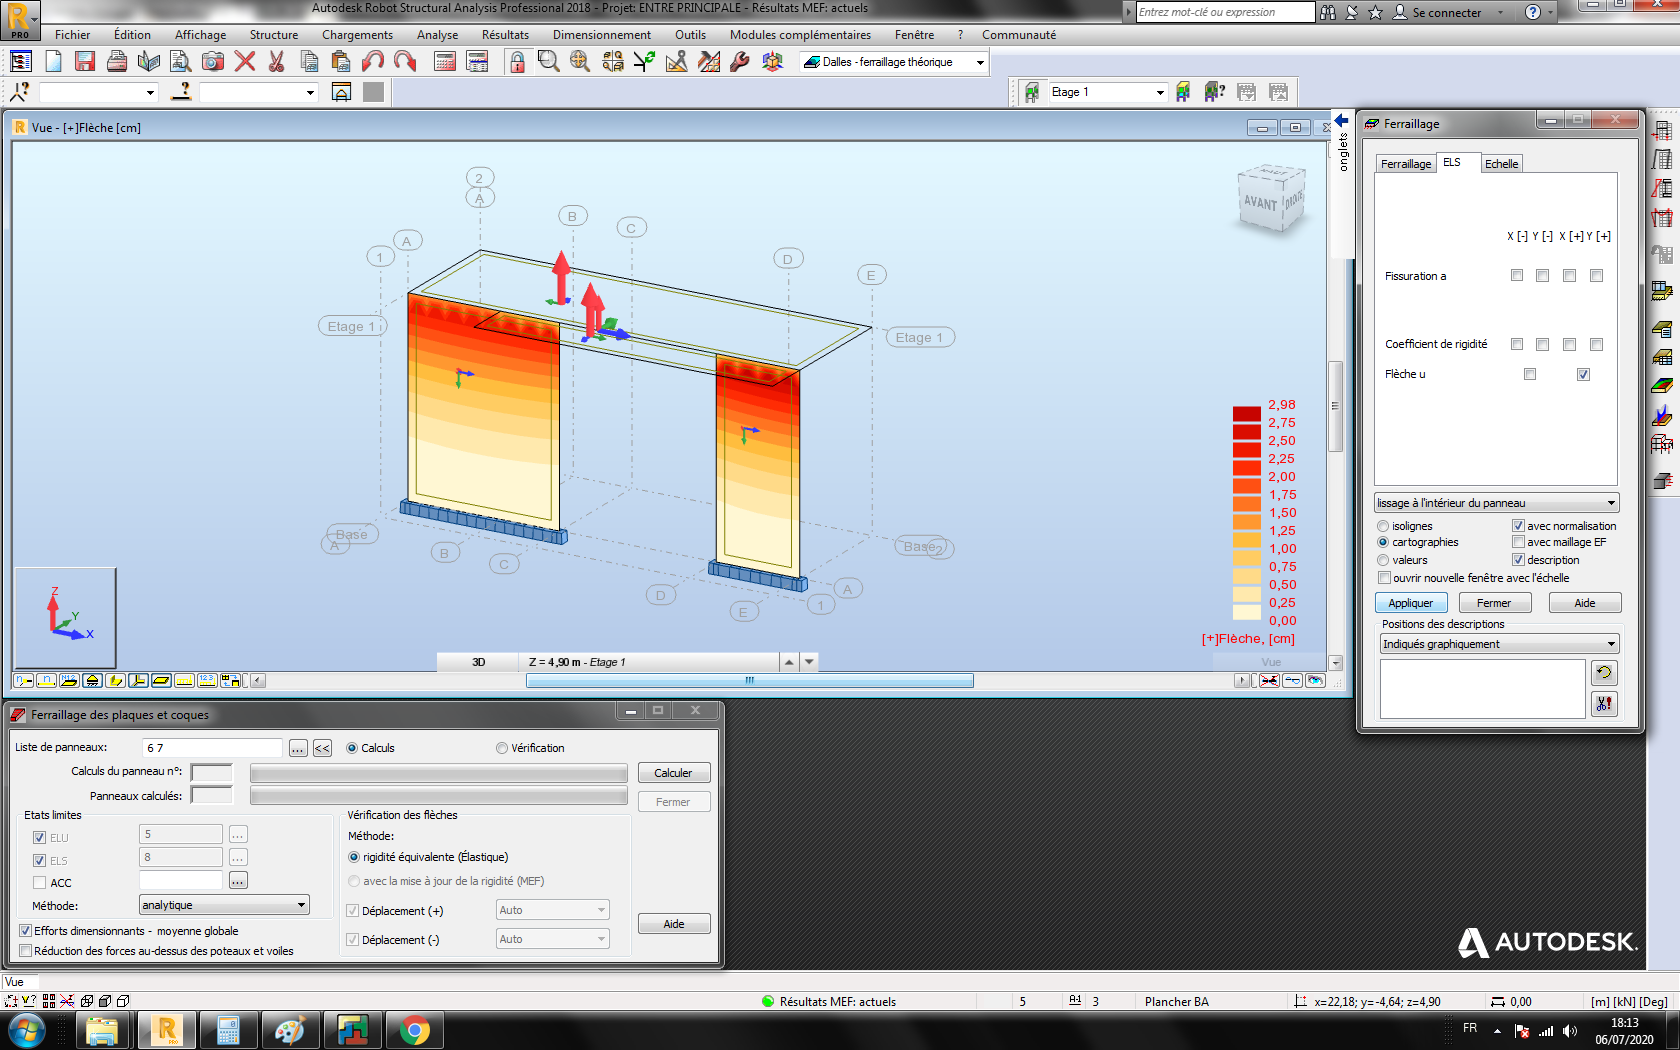Open the Chargements menu
This screenshot has width=1680, height=1050.
[357, 35]
